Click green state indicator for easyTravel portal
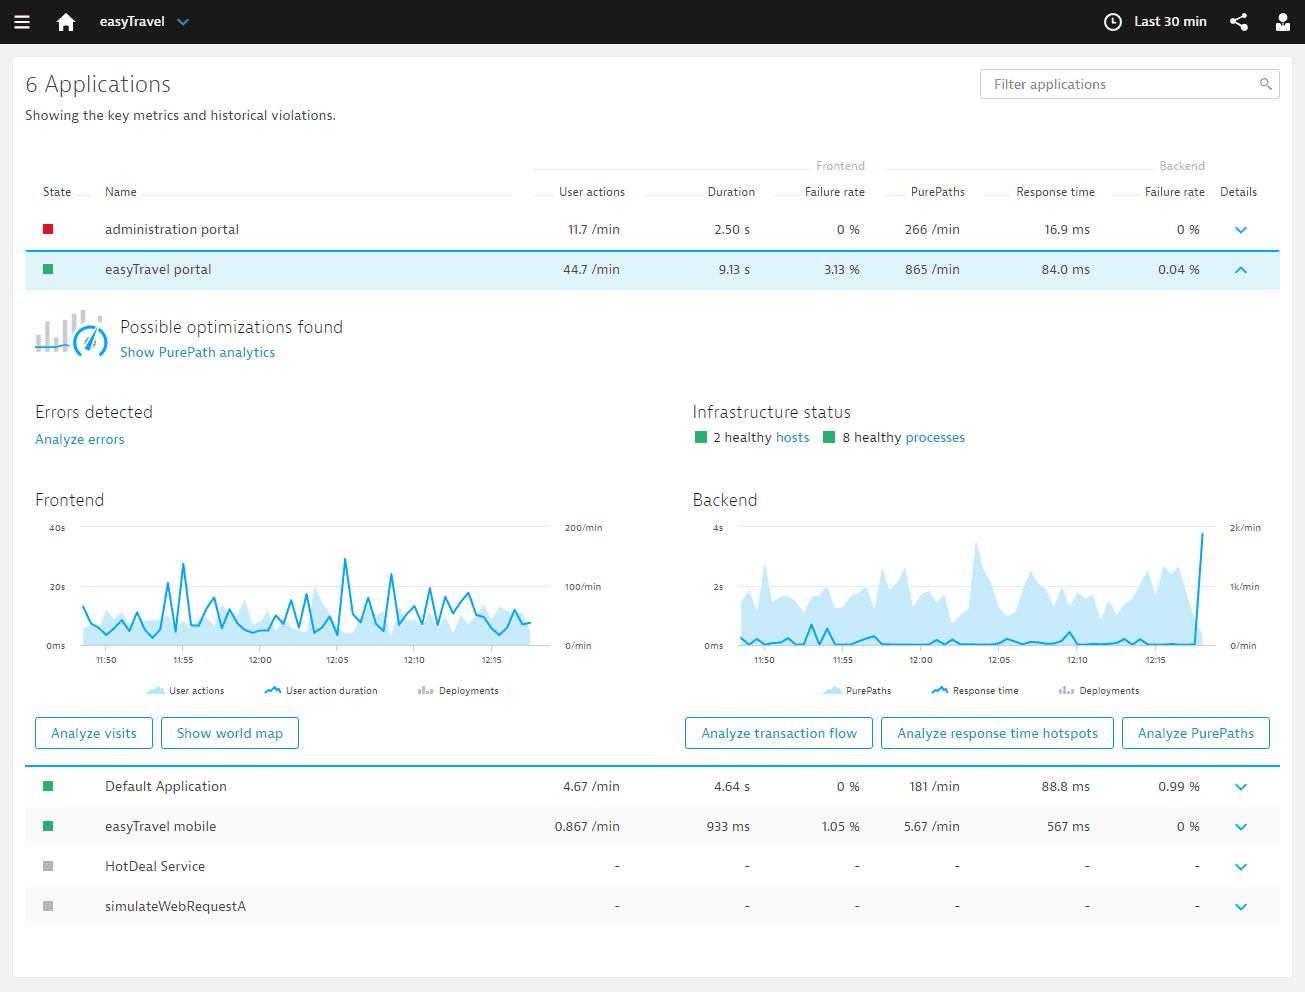The image size is (1305, 992). click(48, 269)
